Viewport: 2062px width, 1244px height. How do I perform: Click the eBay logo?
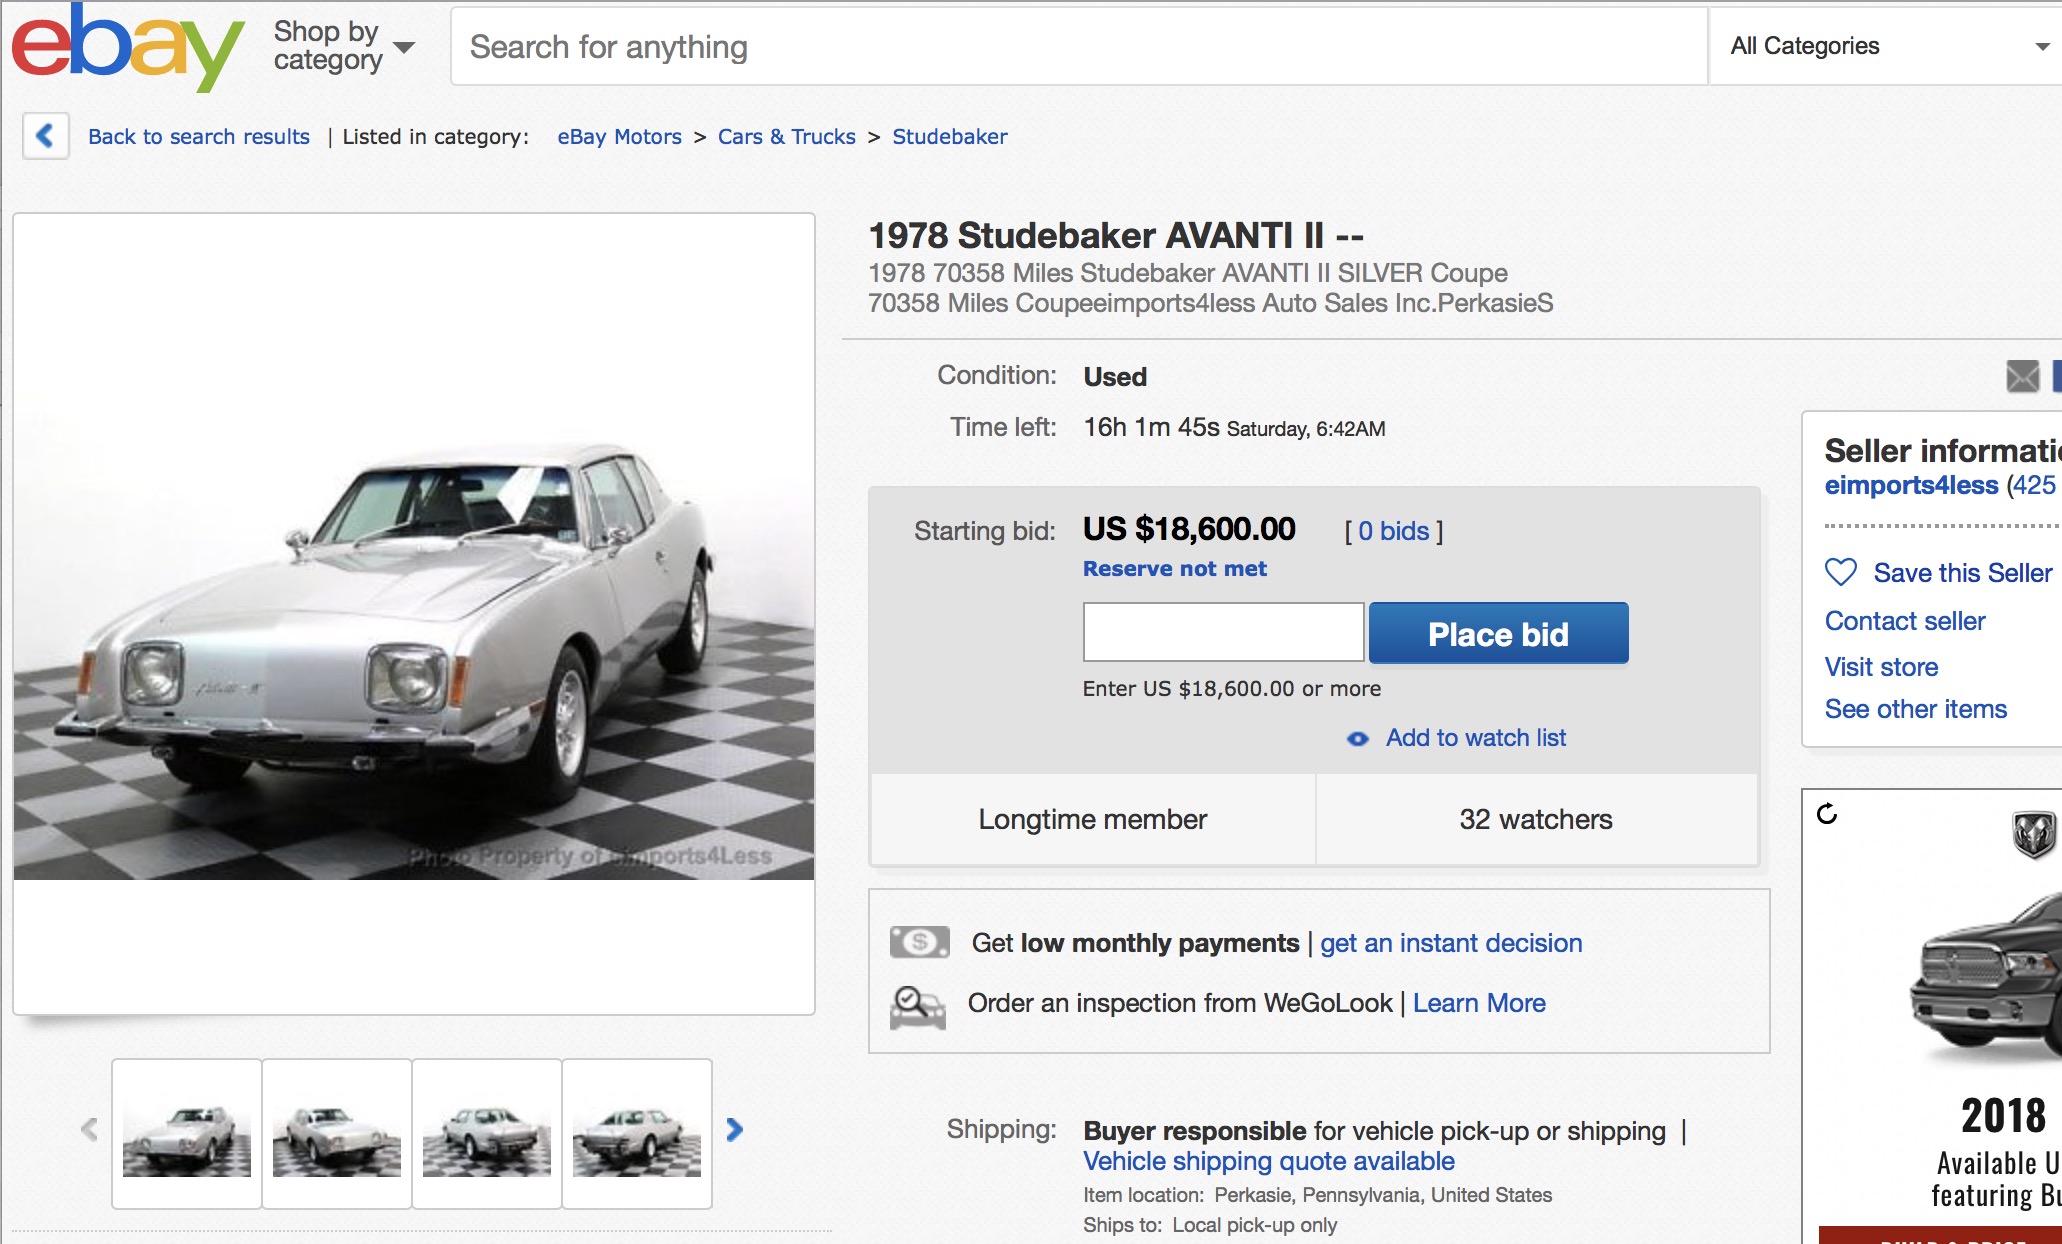pyautogui.click(x=127, y=46)
